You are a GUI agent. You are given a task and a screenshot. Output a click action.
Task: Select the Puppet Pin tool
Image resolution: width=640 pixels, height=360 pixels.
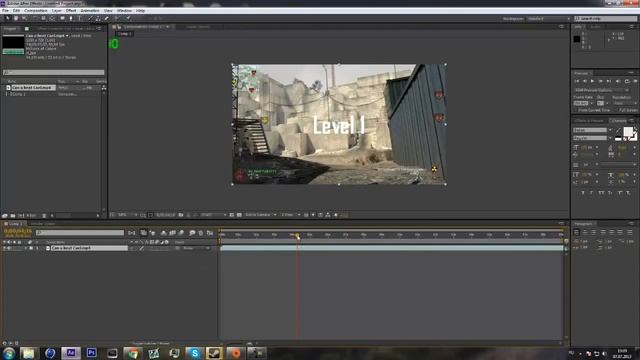tap(128, 18)
